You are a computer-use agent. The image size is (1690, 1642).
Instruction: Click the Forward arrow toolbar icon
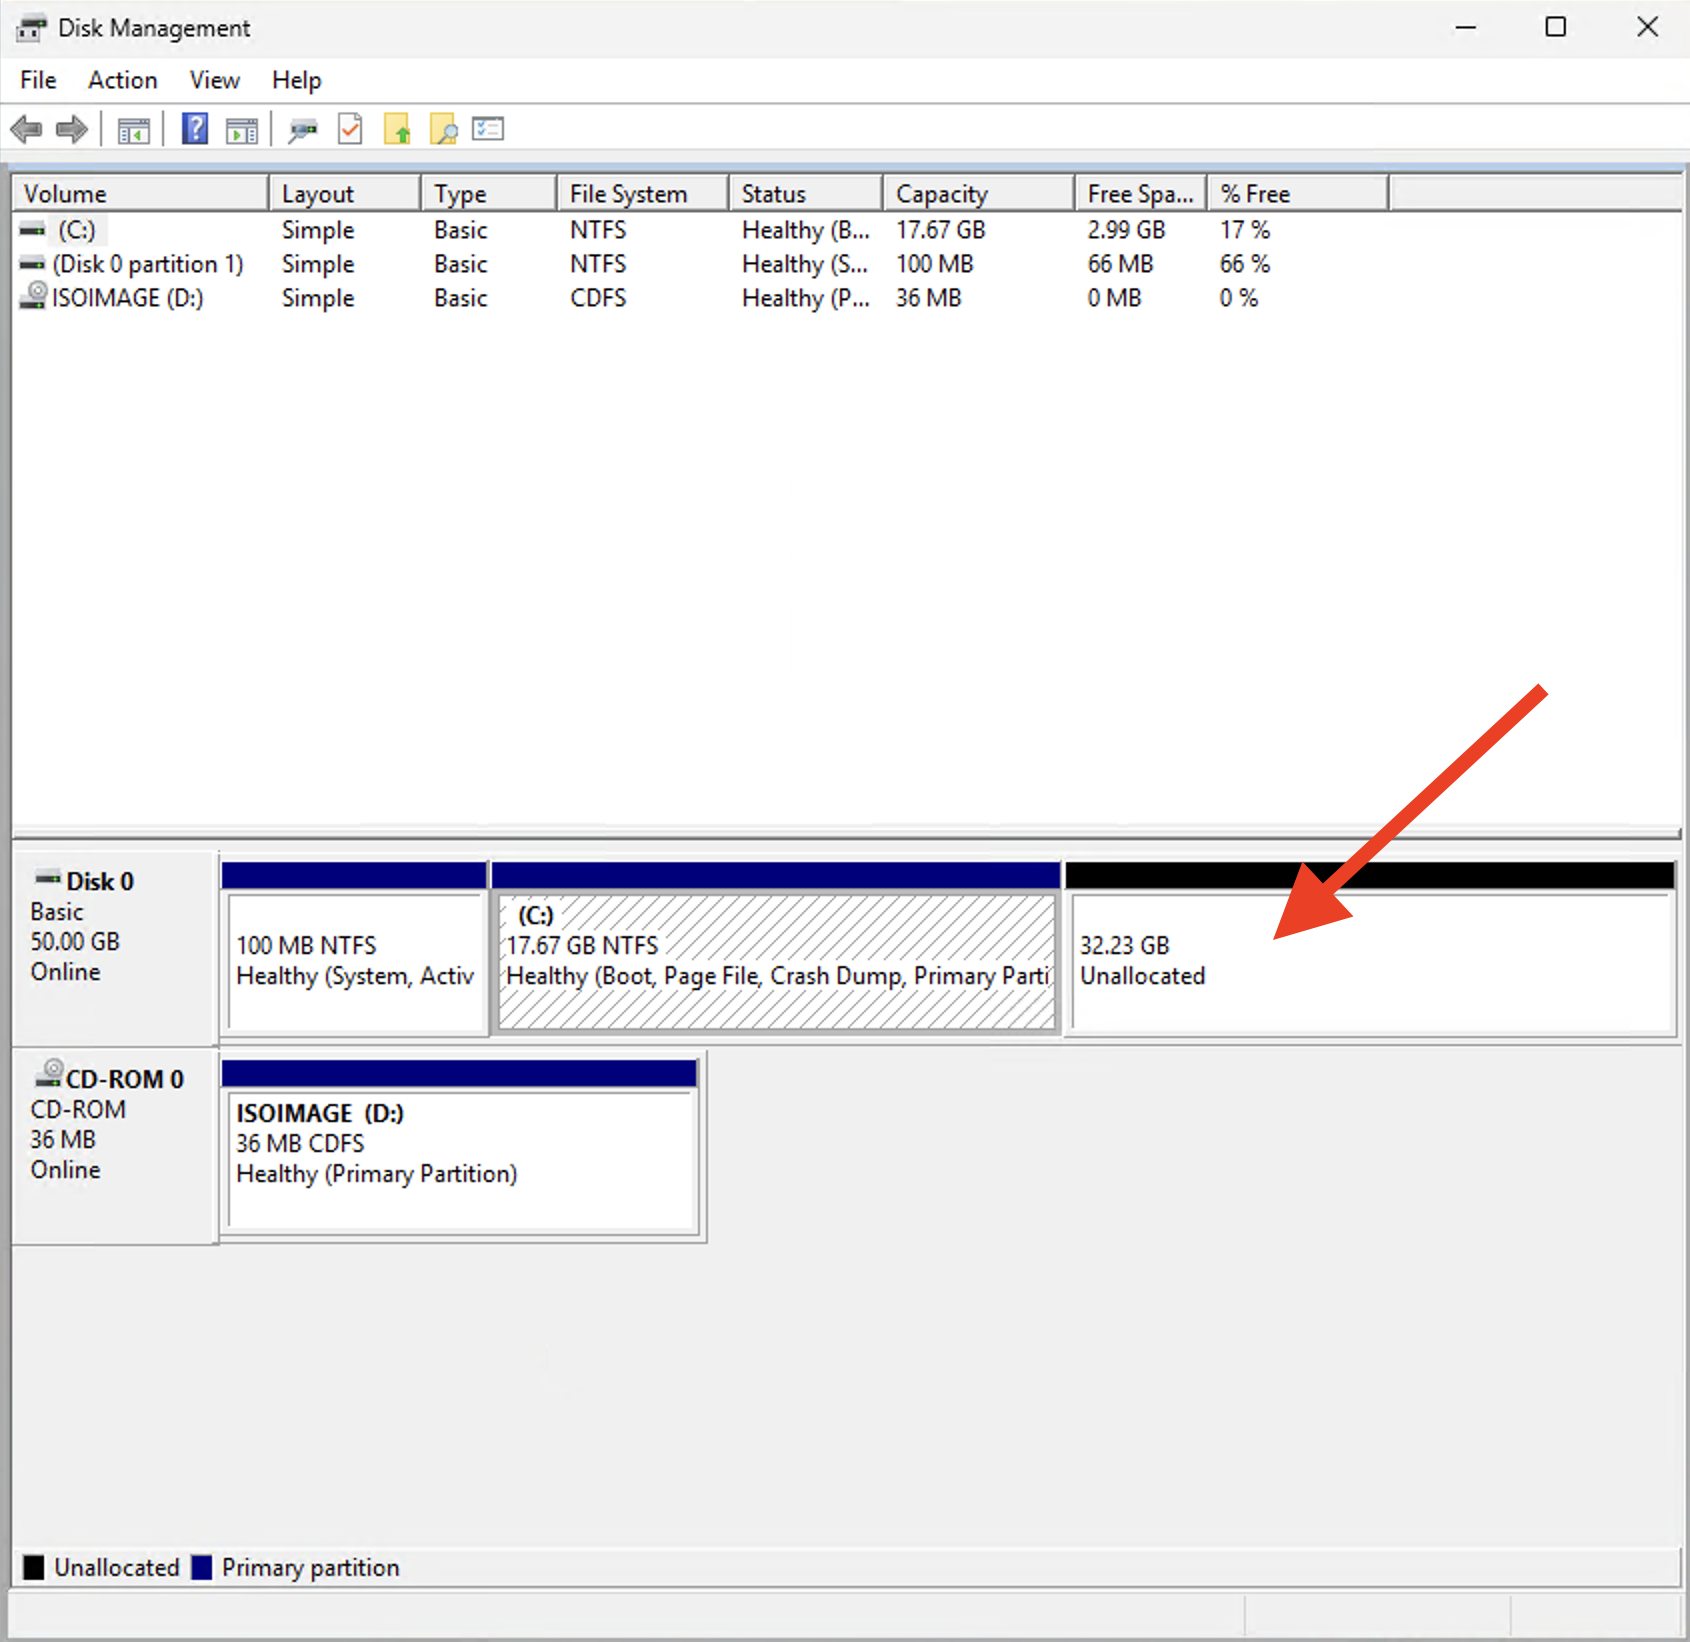click(72, 129)
